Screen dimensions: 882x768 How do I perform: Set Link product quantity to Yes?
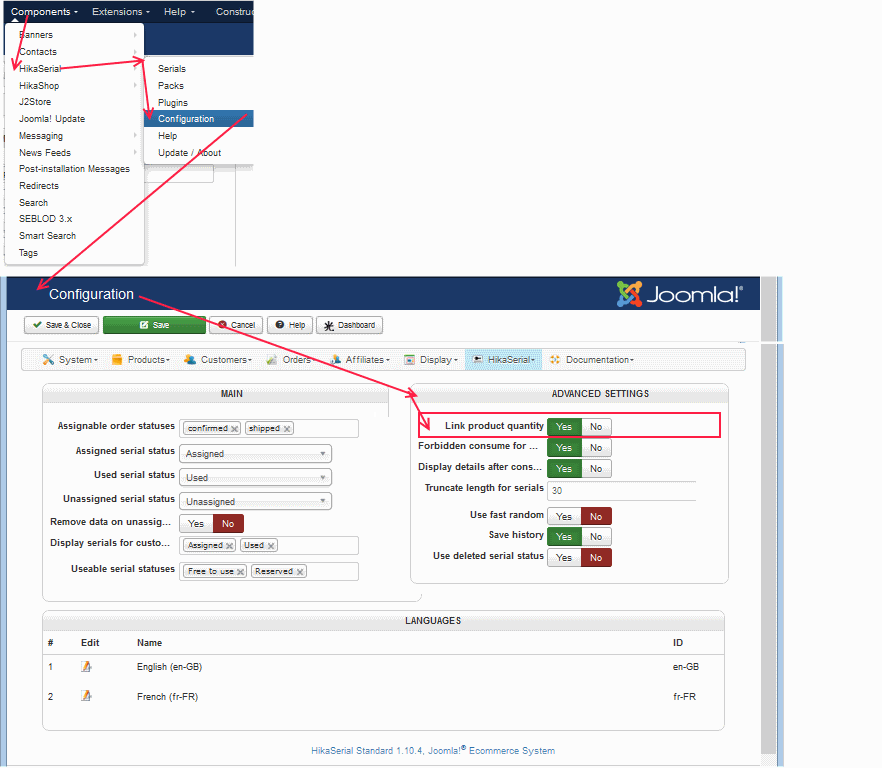tap(564, 427)
